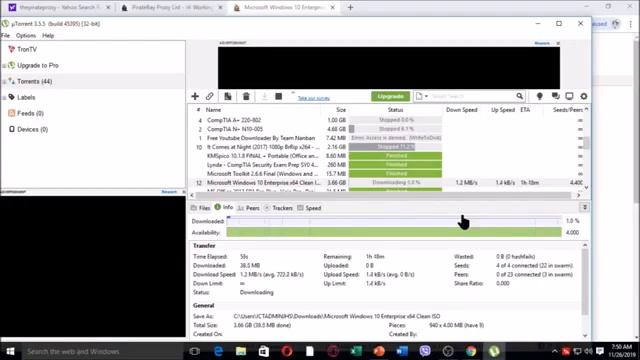Sort torrents by ETA column header
The height and width of the screenshot is (360, 640).
coord(525,110)
